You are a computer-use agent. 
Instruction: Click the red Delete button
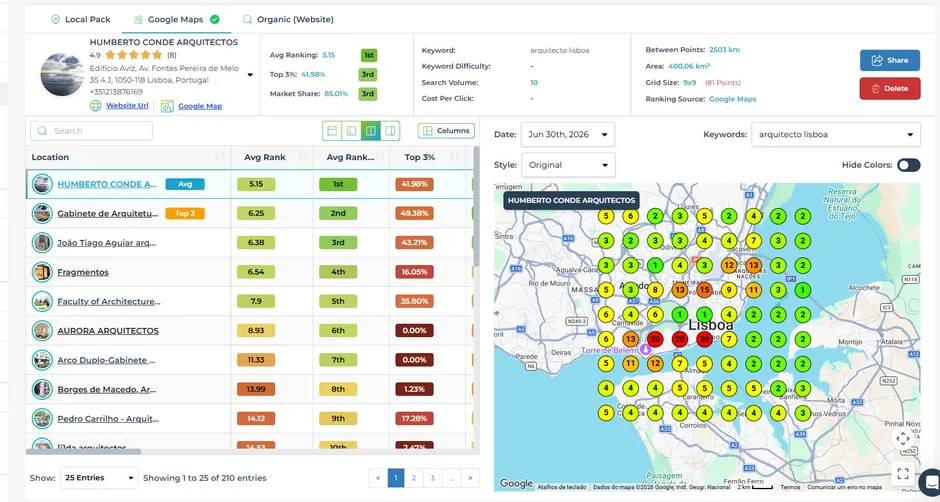(890, 88)
